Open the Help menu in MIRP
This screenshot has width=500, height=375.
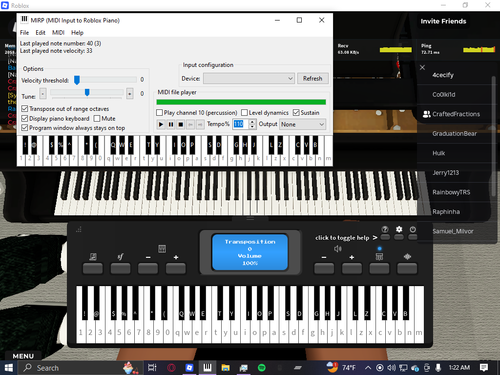pyautogui.click(x=77, y=33)
